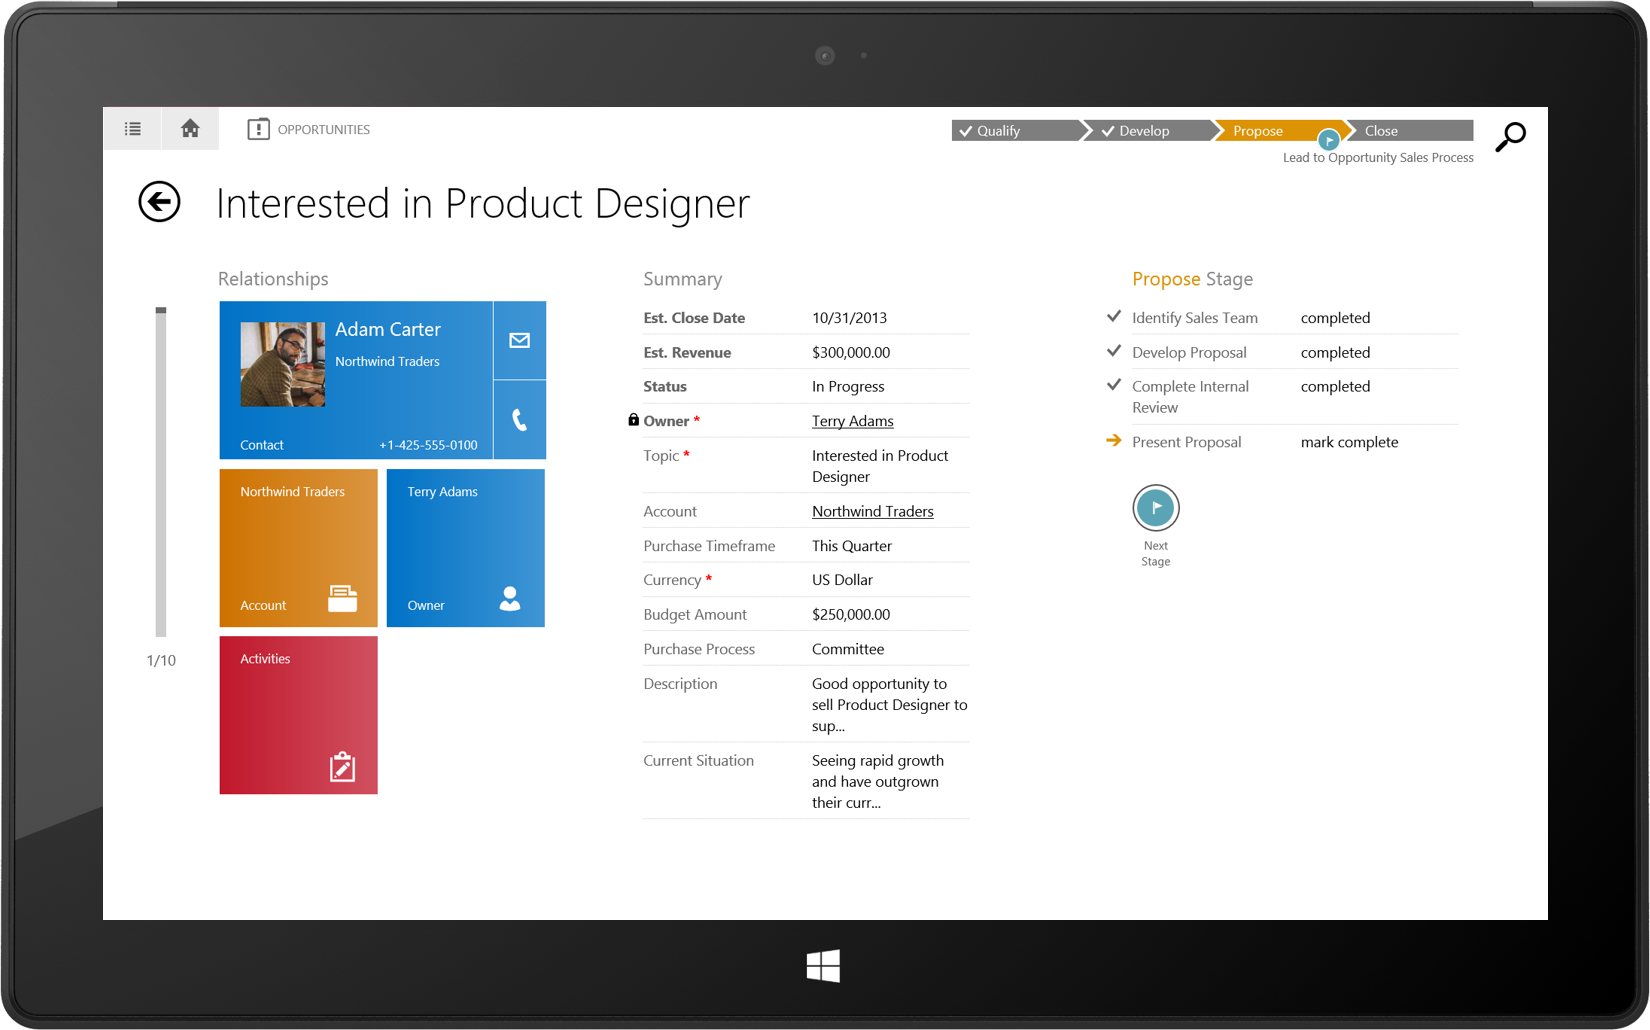Viewport: 1650px width, 1030px height.
Task: Toggle the Complete Internal Review checkmark
Action: (x=1113, y=385)
